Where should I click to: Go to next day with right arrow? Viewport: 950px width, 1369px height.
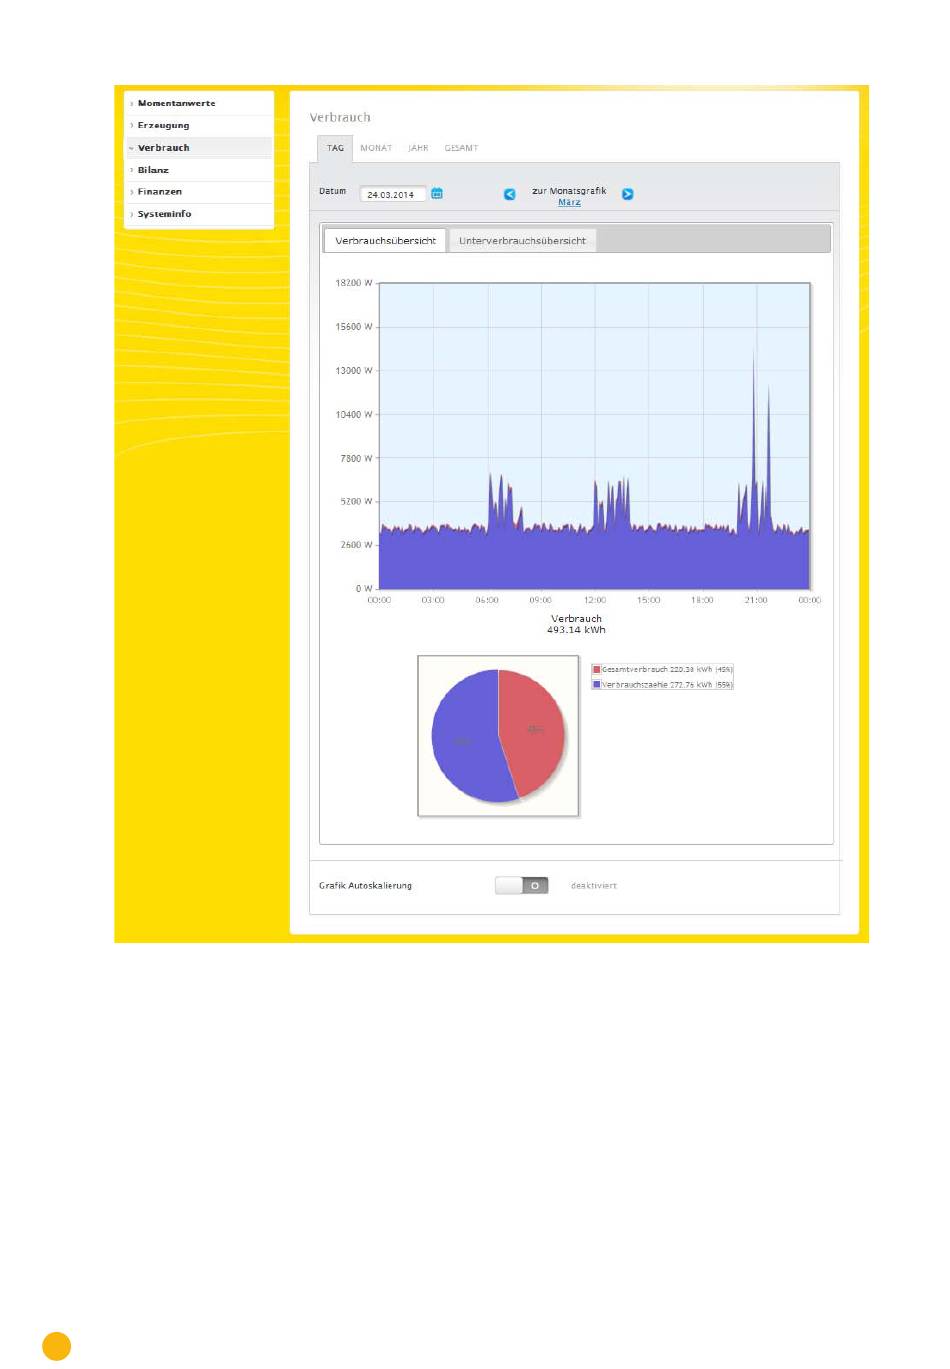pos(628,194)
